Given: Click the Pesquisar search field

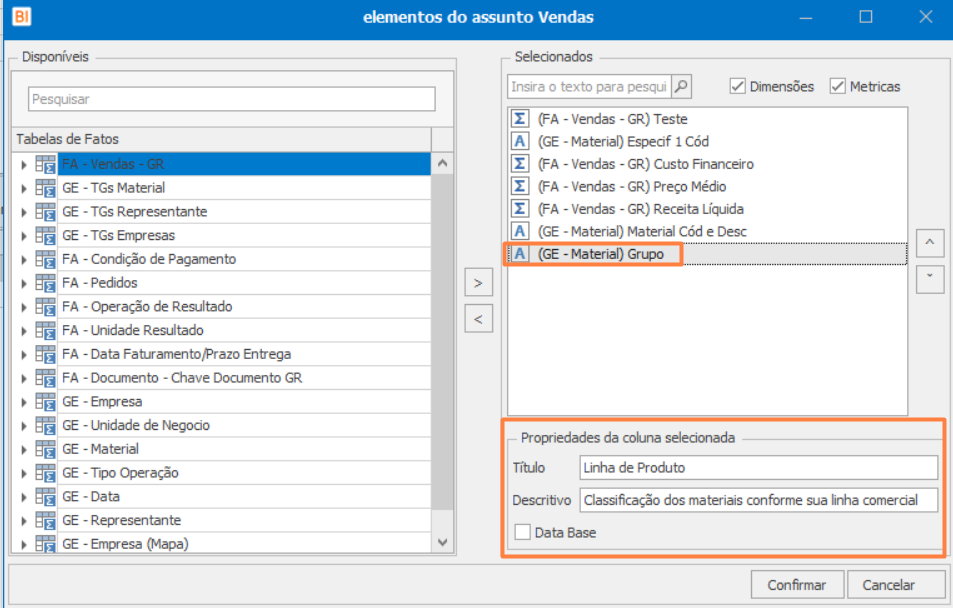Looking at the screenshot, I should 231,99.
